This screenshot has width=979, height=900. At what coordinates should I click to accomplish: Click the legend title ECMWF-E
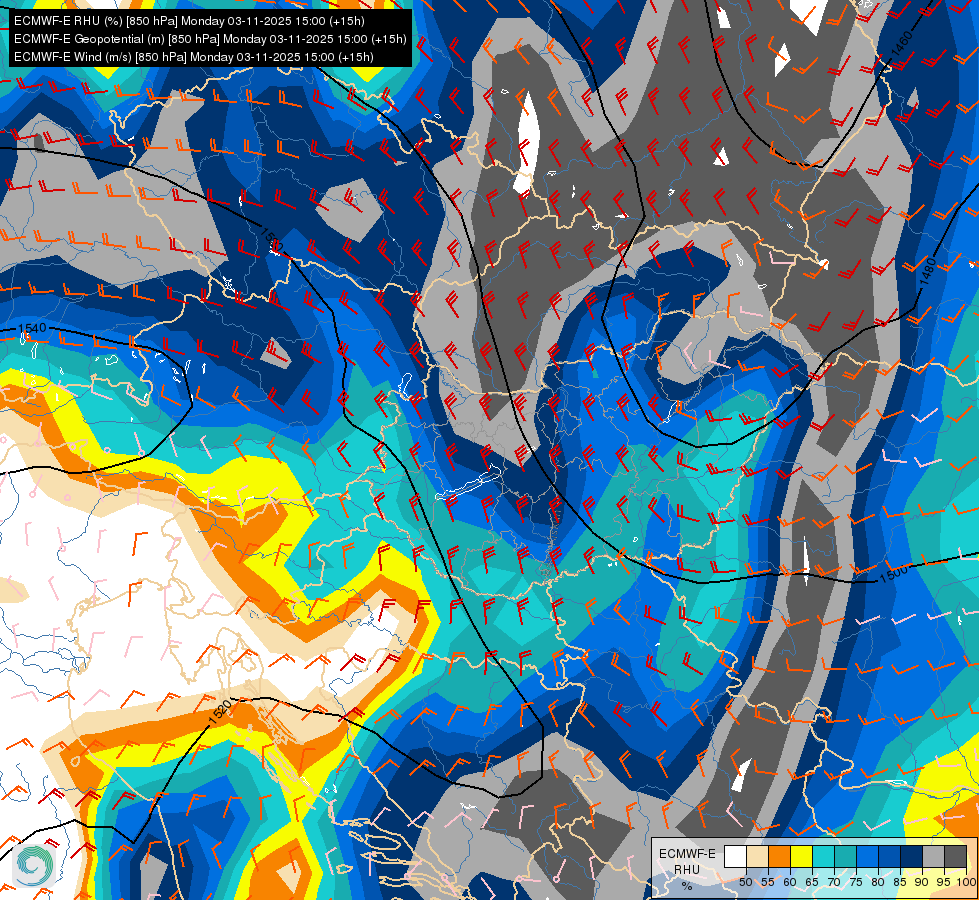(687, 854)
